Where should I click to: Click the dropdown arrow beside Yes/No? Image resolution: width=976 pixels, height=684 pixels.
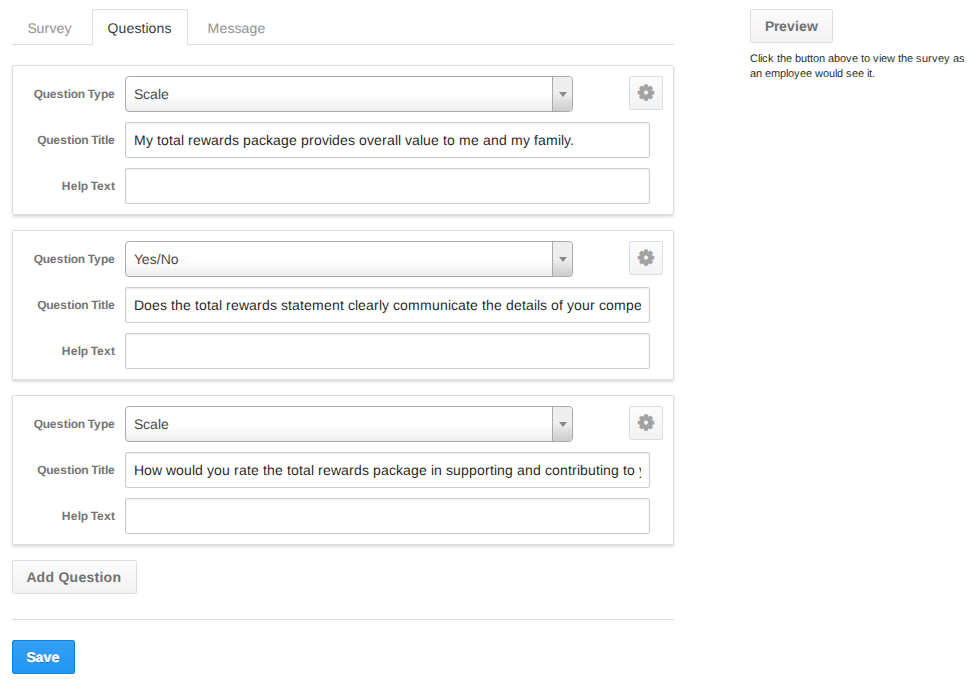pyautogui.click(x=563, y=259)
